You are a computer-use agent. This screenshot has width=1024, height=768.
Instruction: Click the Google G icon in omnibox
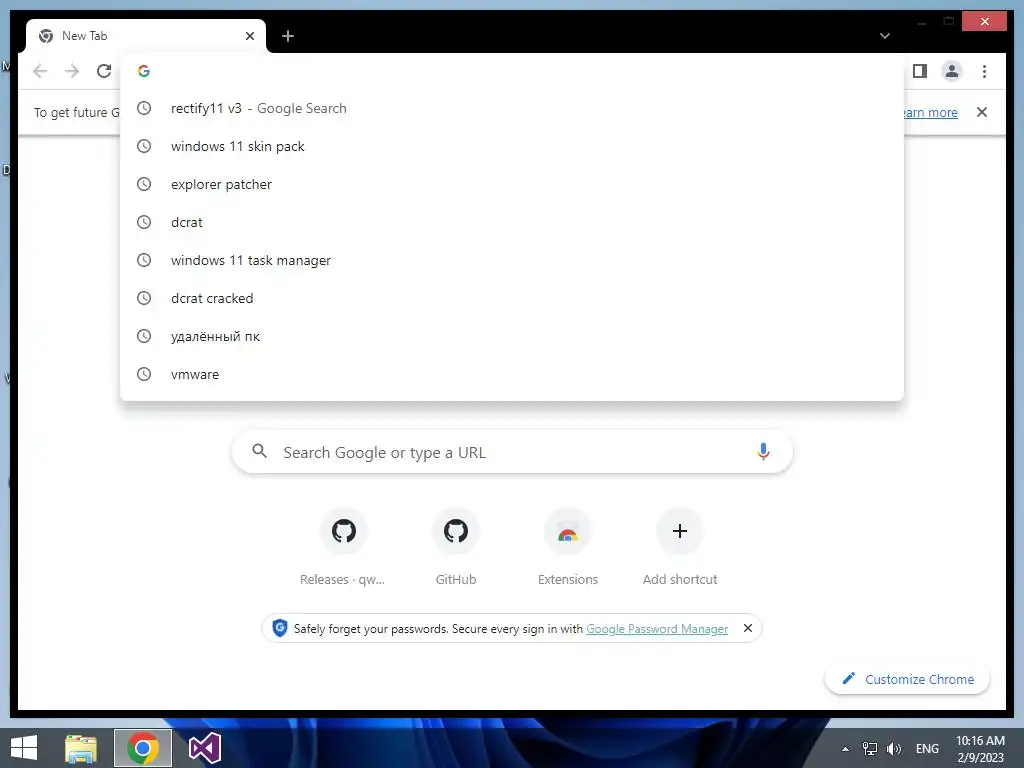click(144, 71)
